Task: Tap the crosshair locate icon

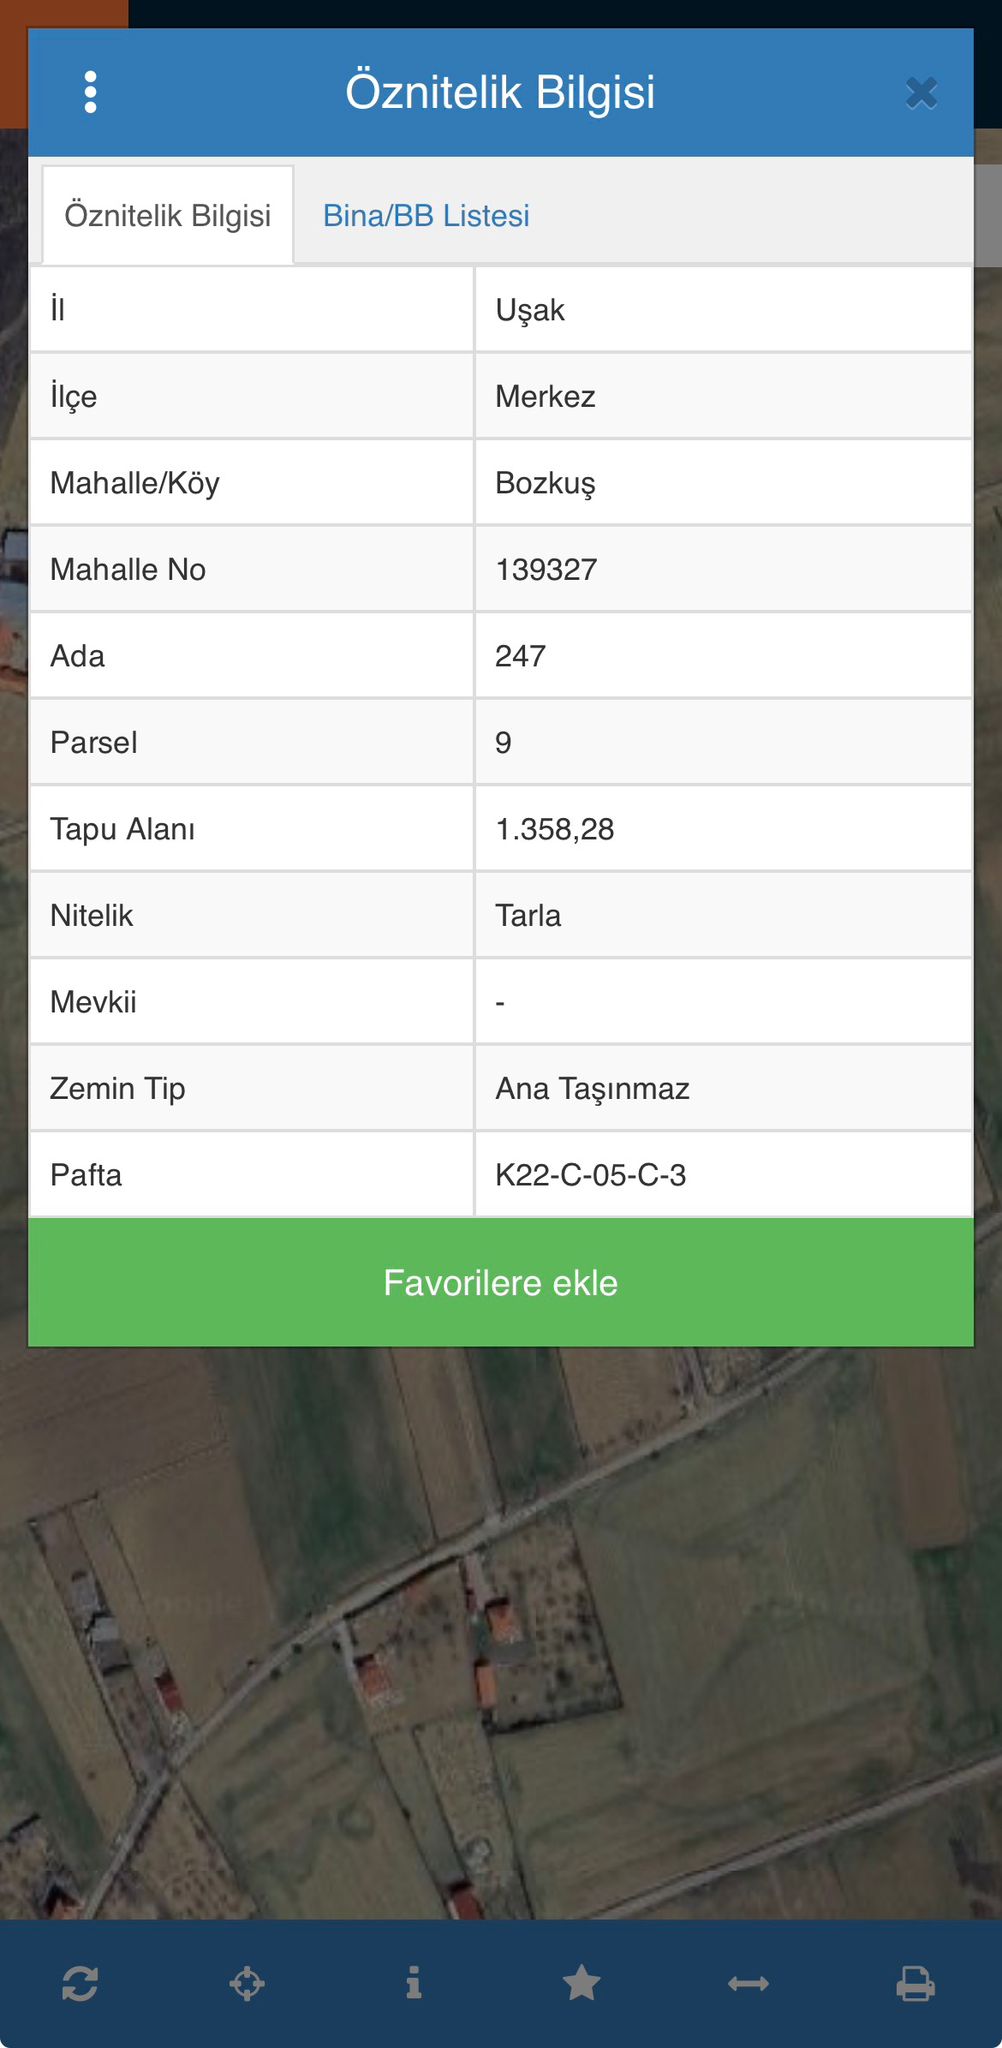Action: 247,1983
